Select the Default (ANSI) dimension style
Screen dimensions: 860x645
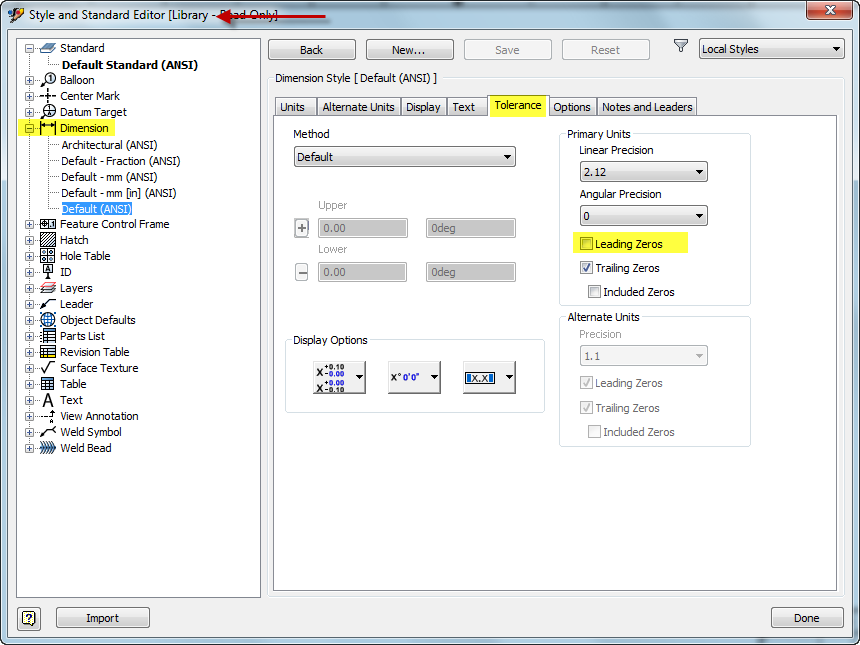[x=96, y=208]
